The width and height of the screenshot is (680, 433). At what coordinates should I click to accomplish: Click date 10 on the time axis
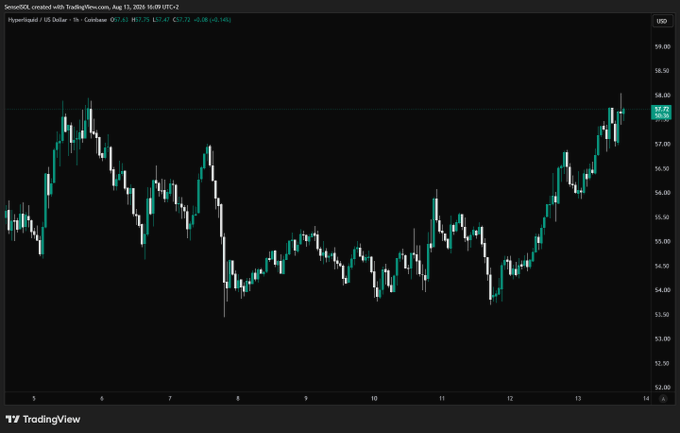coord(374,398)
